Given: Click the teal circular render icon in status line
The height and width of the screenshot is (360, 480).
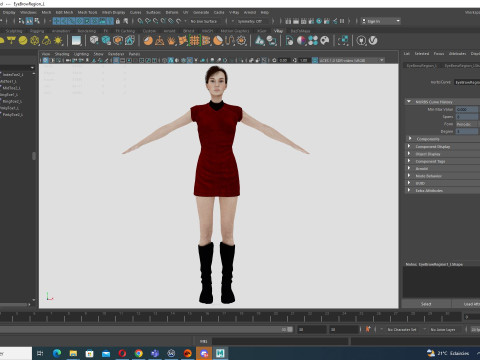Looking at the screenshot, I should point(319,21).
